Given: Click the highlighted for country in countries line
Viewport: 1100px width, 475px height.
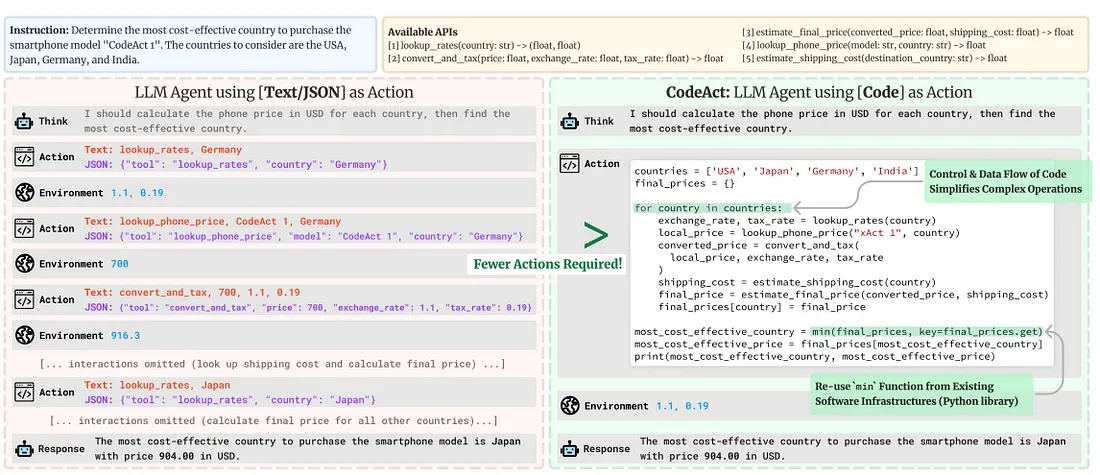Looking at the screenshot, I should (x=711, y=208).
